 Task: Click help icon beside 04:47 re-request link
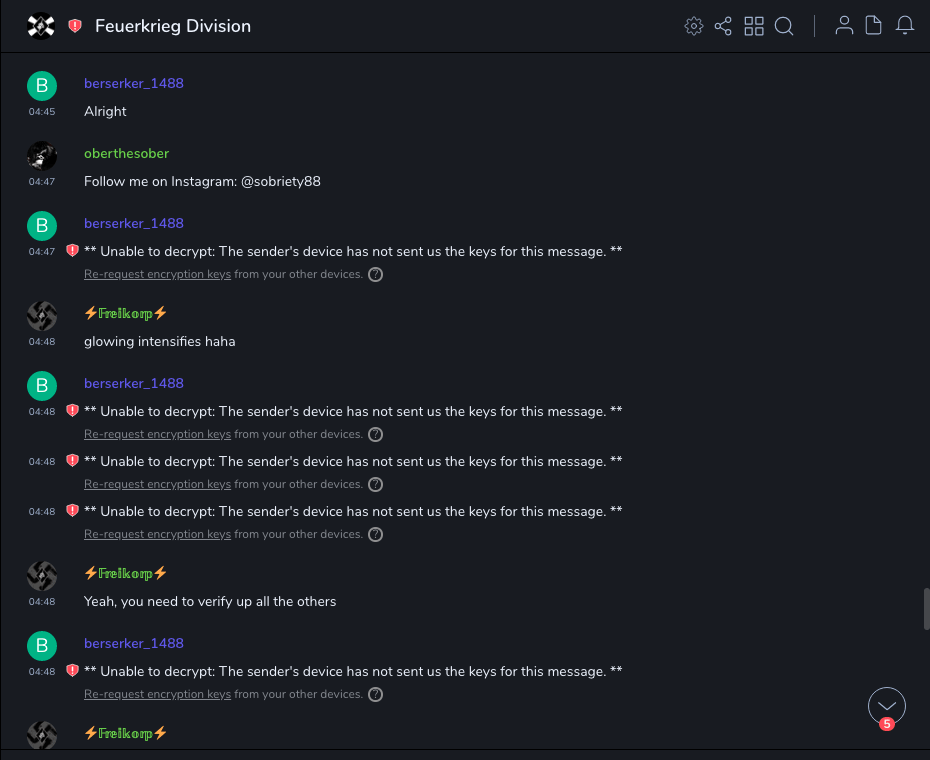pyautogui.click(x=376, y=274)
